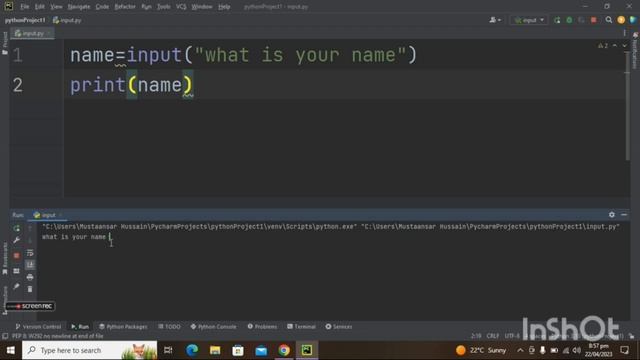640x360 pixels.
Task: Open editor tabs options menu
Action: (624, 33)
